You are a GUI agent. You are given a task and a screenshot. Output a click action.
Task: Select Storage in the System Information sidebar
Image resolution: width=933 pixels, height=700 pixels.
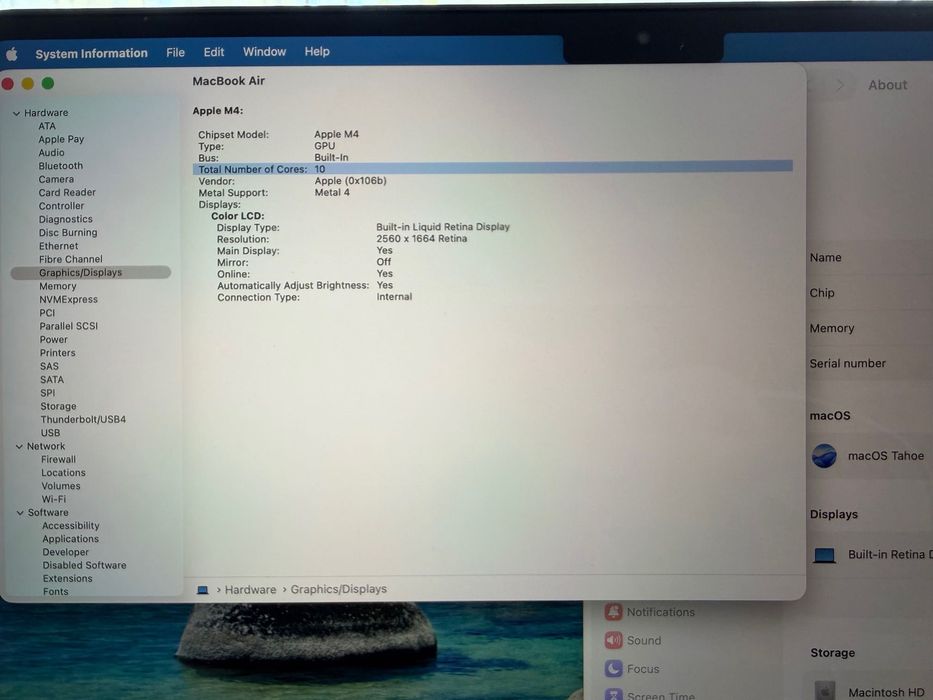(x=58, y=407)
